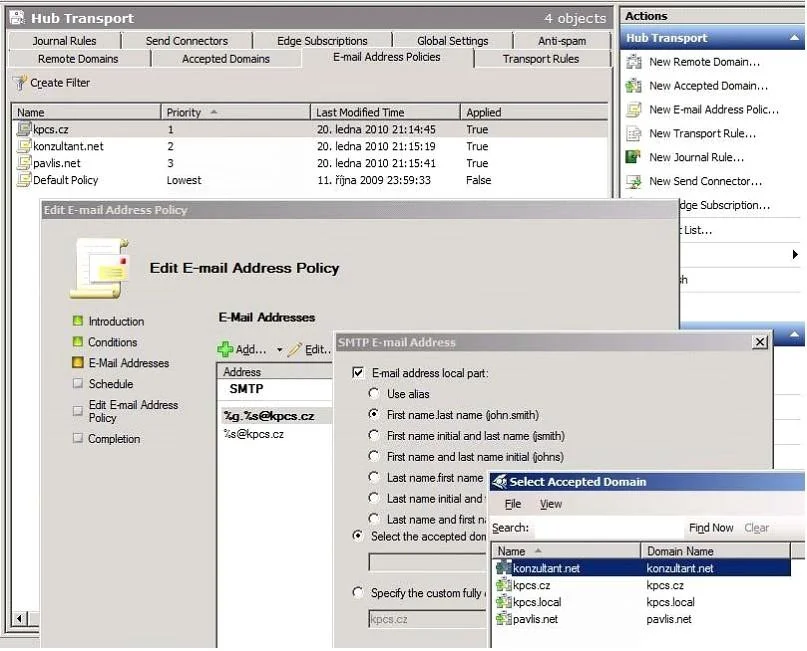This screenshot has width=807, height=651.
Task: Select First name.last name (john.smith) option
Action: click(x=374, y=414)
